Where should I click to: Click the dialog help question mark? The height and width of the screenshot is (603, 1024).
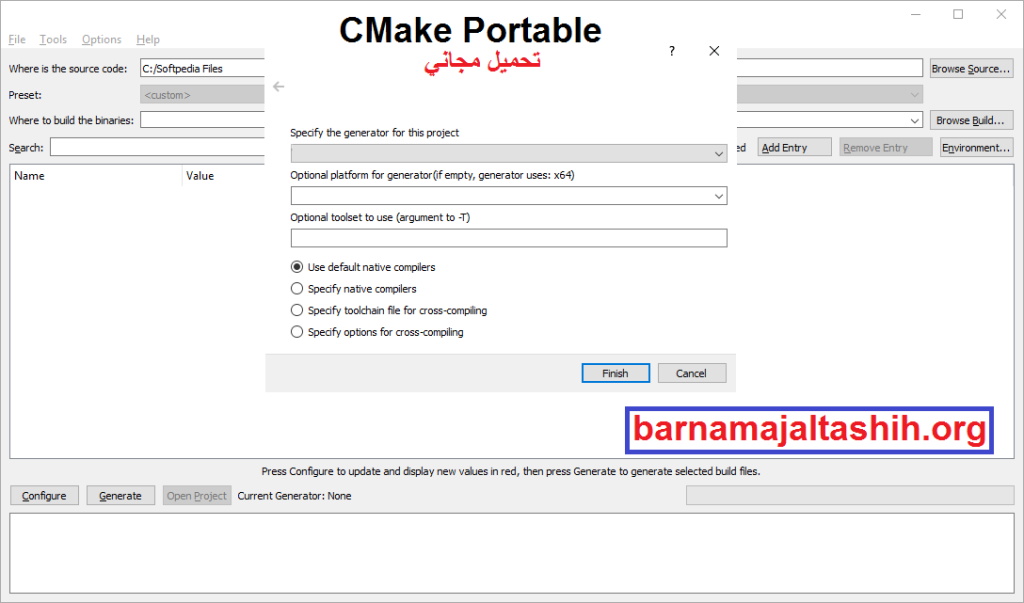coord(671,51)
